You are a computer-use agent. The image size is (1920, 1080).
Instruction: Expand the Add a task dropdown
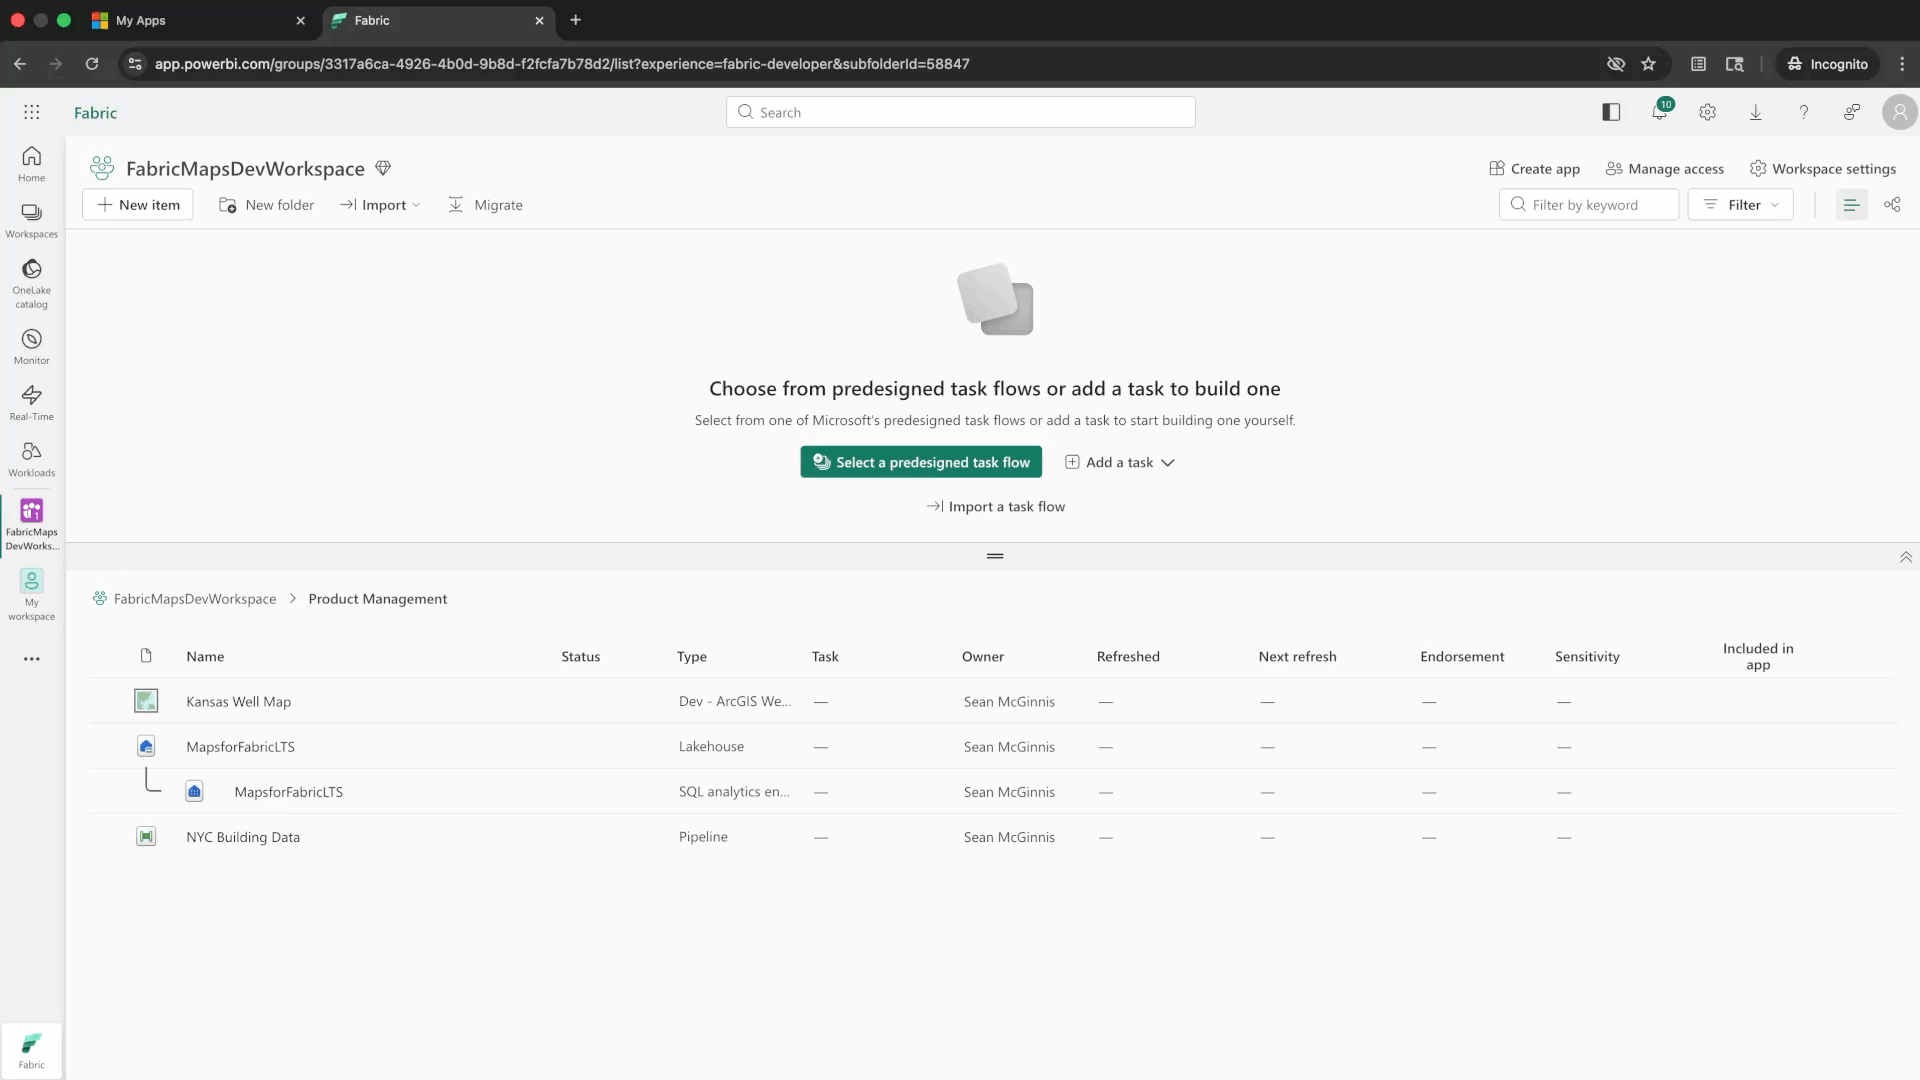(1120, 462)
